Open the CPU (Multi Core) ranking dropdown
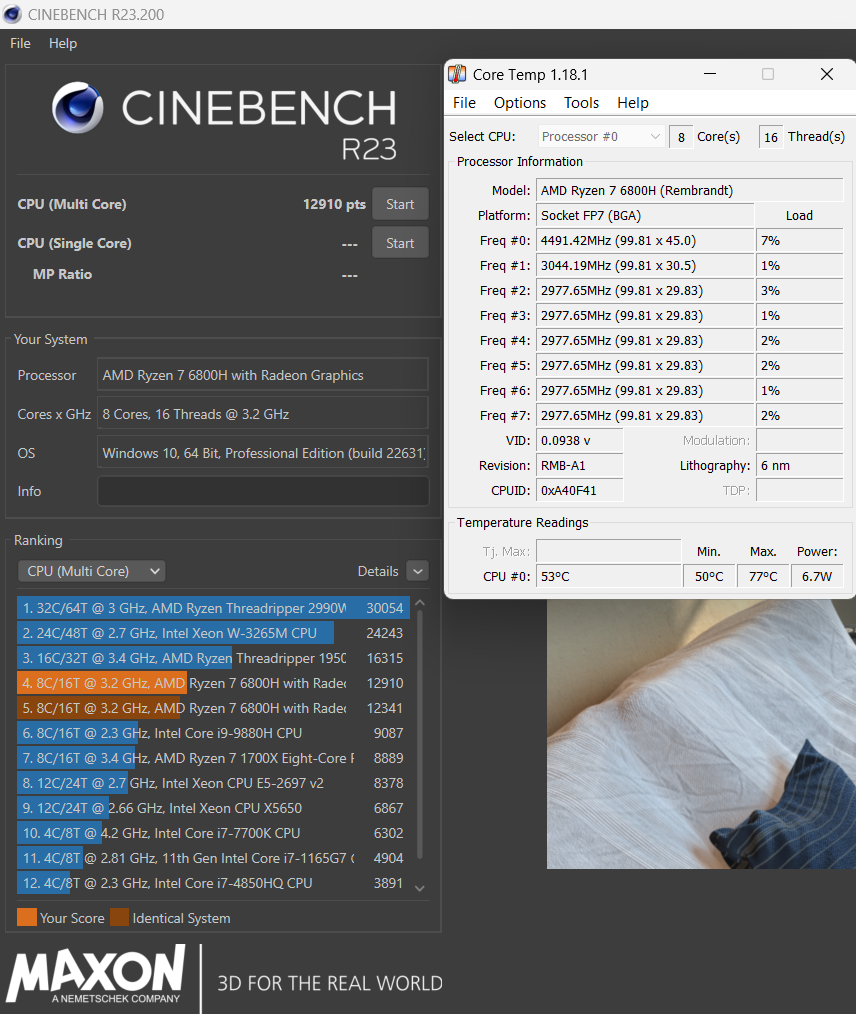 (x=92, y=571)
